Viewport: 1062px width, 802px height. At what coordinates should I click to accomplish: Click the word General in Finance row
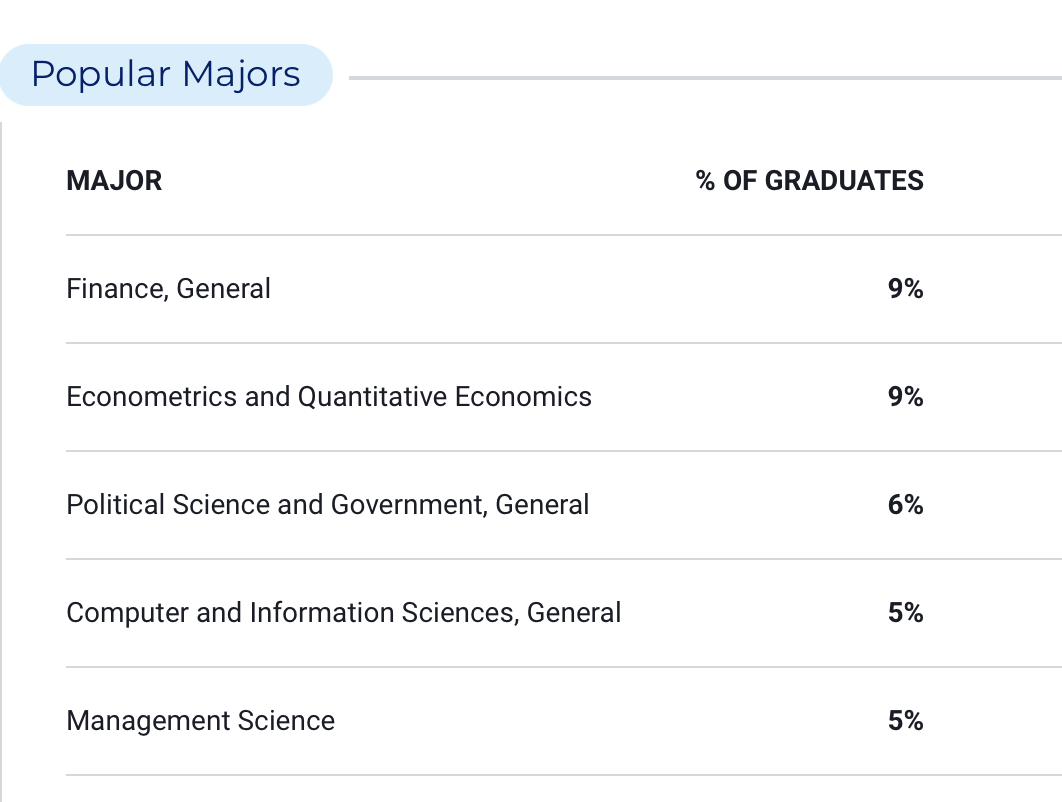(224, 289)
